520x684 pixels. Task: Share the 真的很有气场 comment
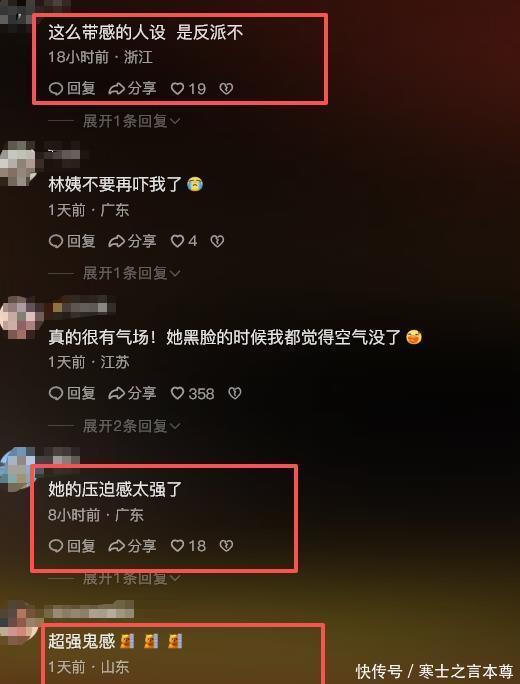click(x=132, y=393)
